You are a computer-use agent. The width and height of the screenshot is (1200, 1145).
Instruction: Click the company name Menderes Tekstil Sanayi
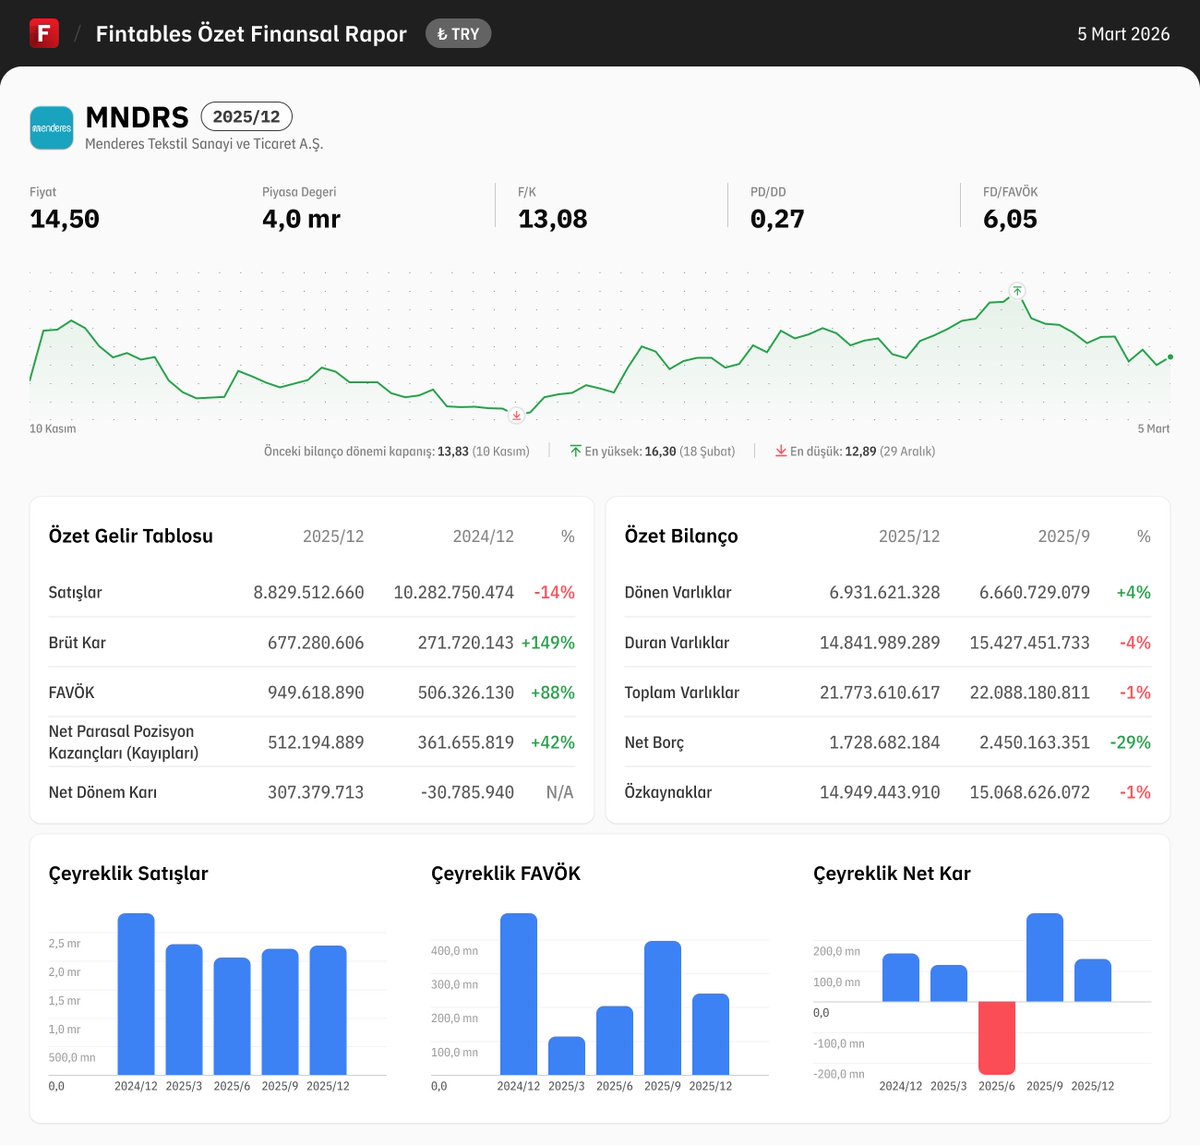(204, 144)
